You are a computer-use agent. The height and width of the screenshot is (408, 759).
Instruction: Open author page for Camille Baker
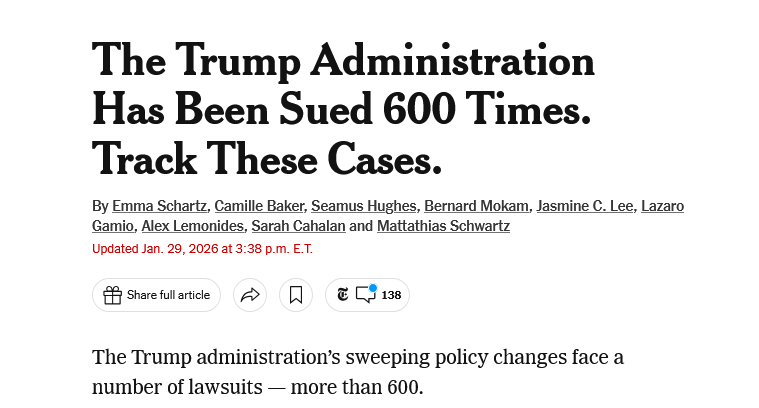[x=259, y=206]
